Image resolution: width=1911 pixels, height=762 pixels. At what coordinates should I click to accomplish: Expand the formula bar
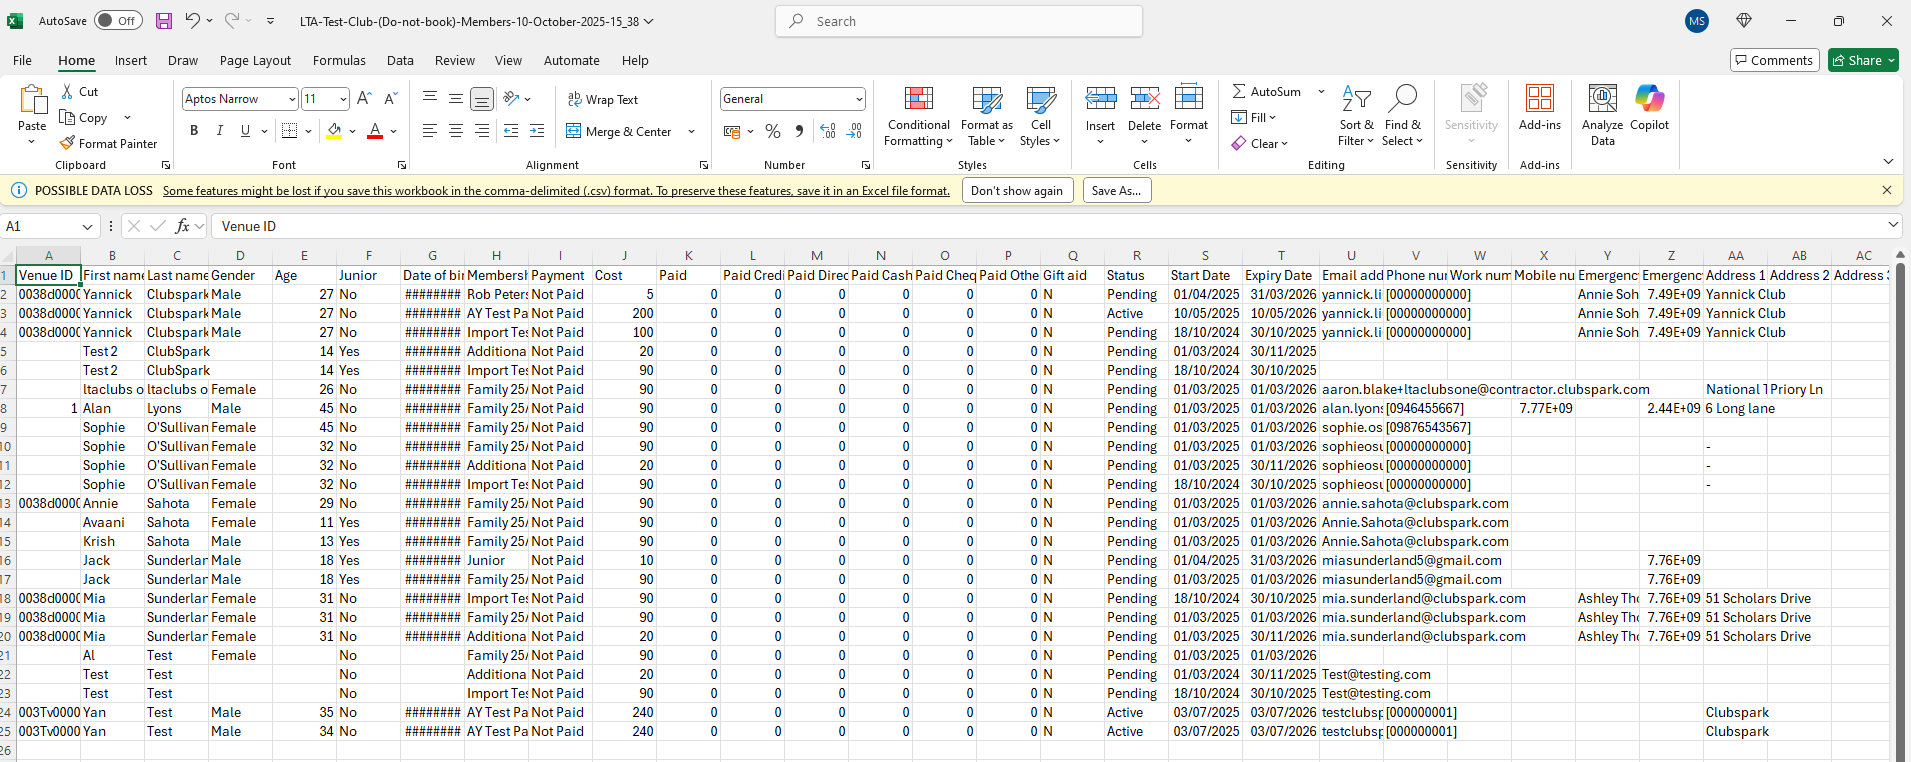coord(1893,226)
